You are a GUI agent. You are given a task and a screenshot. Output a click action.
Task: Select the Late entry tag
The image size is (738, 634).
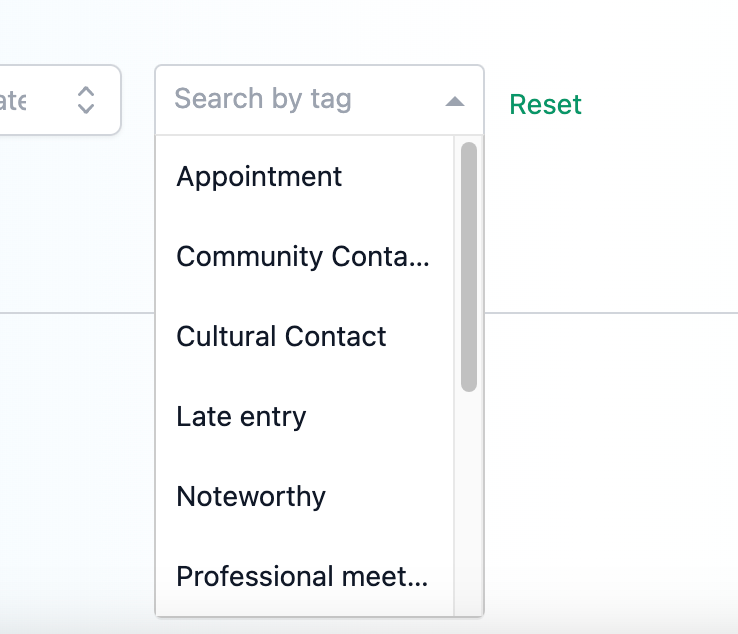coord(241,417)
